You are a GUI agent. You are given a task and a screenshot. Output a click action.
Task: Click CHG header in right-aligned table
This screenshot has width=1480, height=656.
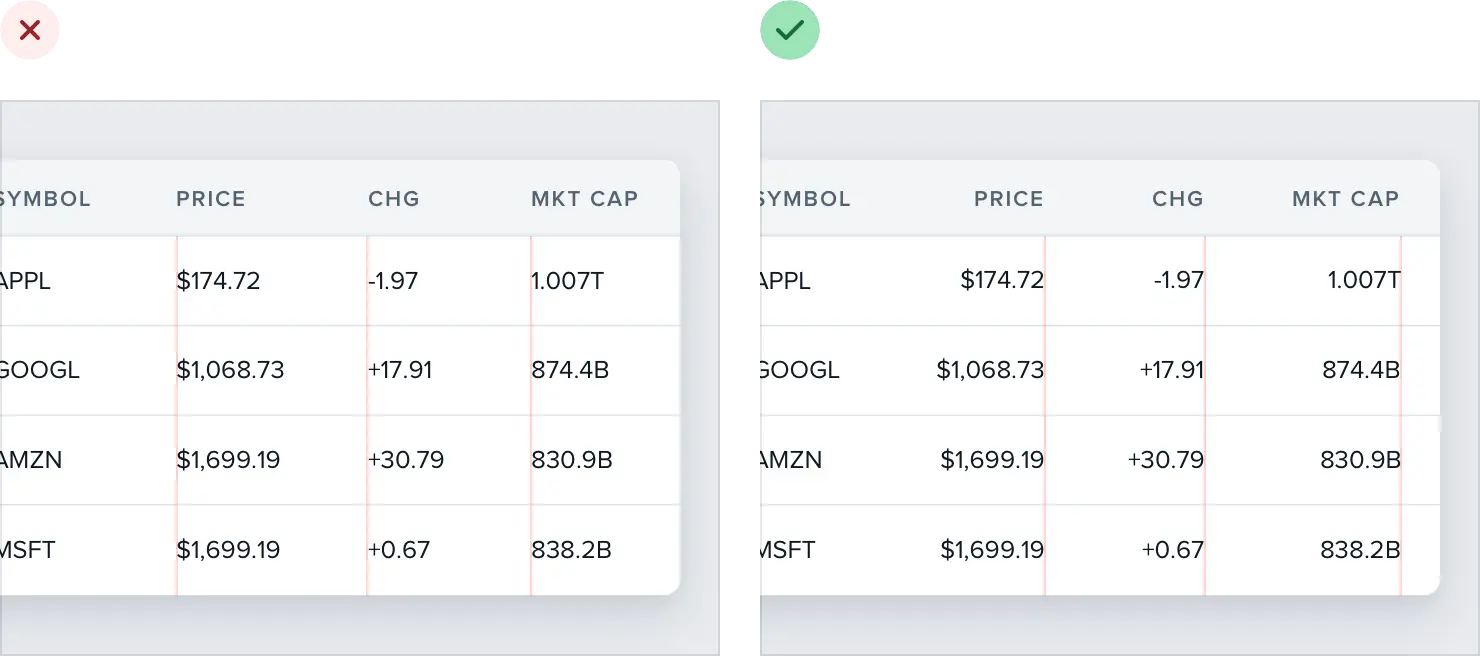pos(1177,199)
